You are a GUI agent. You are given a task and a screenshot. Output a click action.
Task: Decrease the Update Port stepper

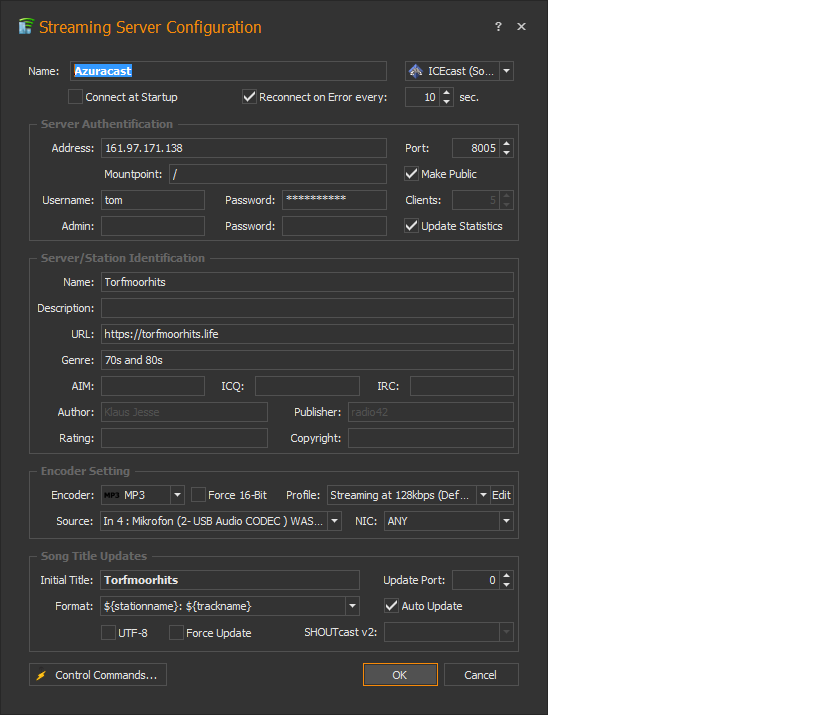click(x=507, y=584)
